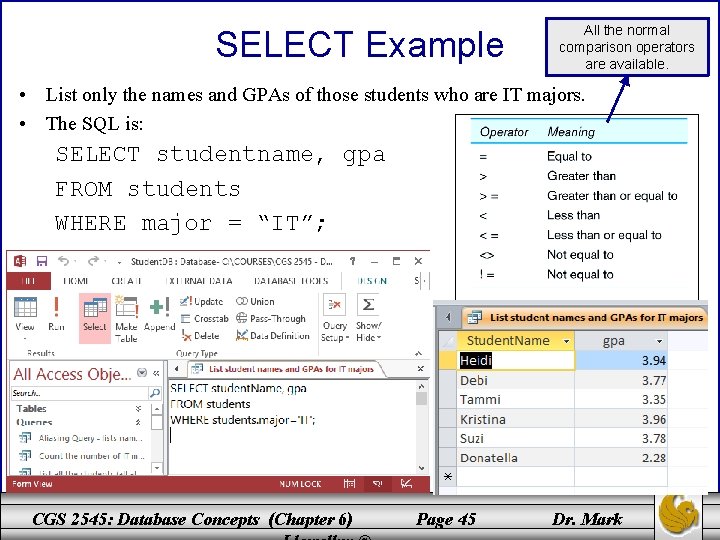
Task: Select the Suzi name cell
Action: click(516, 438)
